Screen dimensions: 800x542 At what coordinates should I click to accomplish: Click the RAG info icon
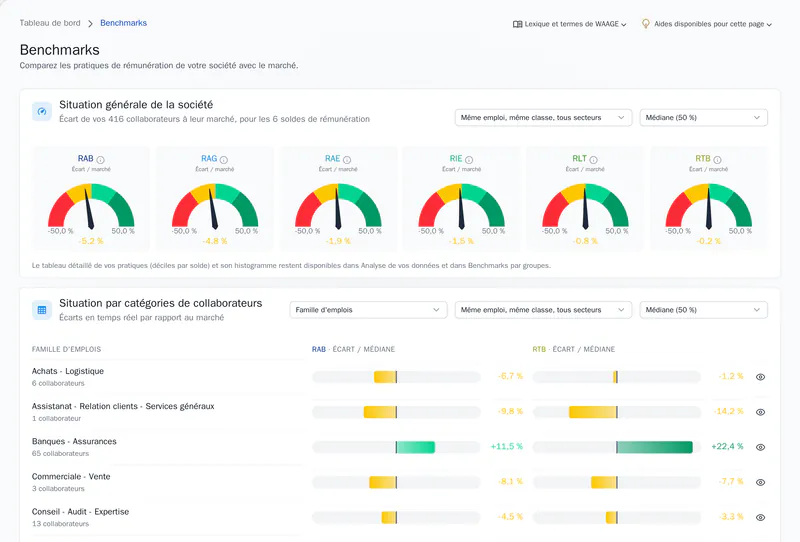223,160
